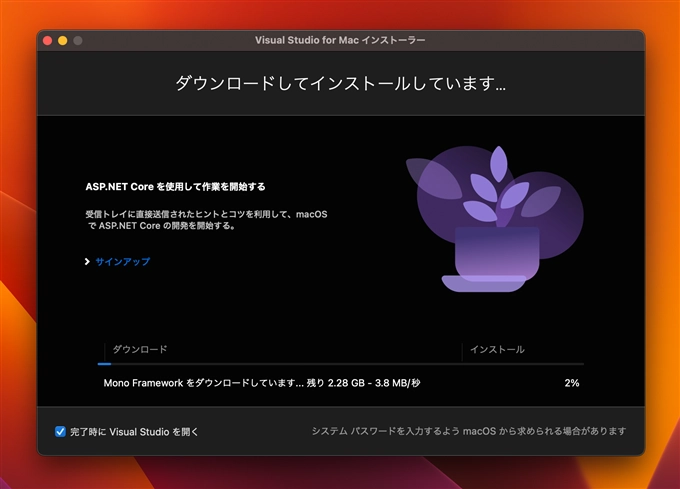The height and width of the screenshot is (489, 680).
Task: Close the installer with the red button
Action: (x=48, y=40)
